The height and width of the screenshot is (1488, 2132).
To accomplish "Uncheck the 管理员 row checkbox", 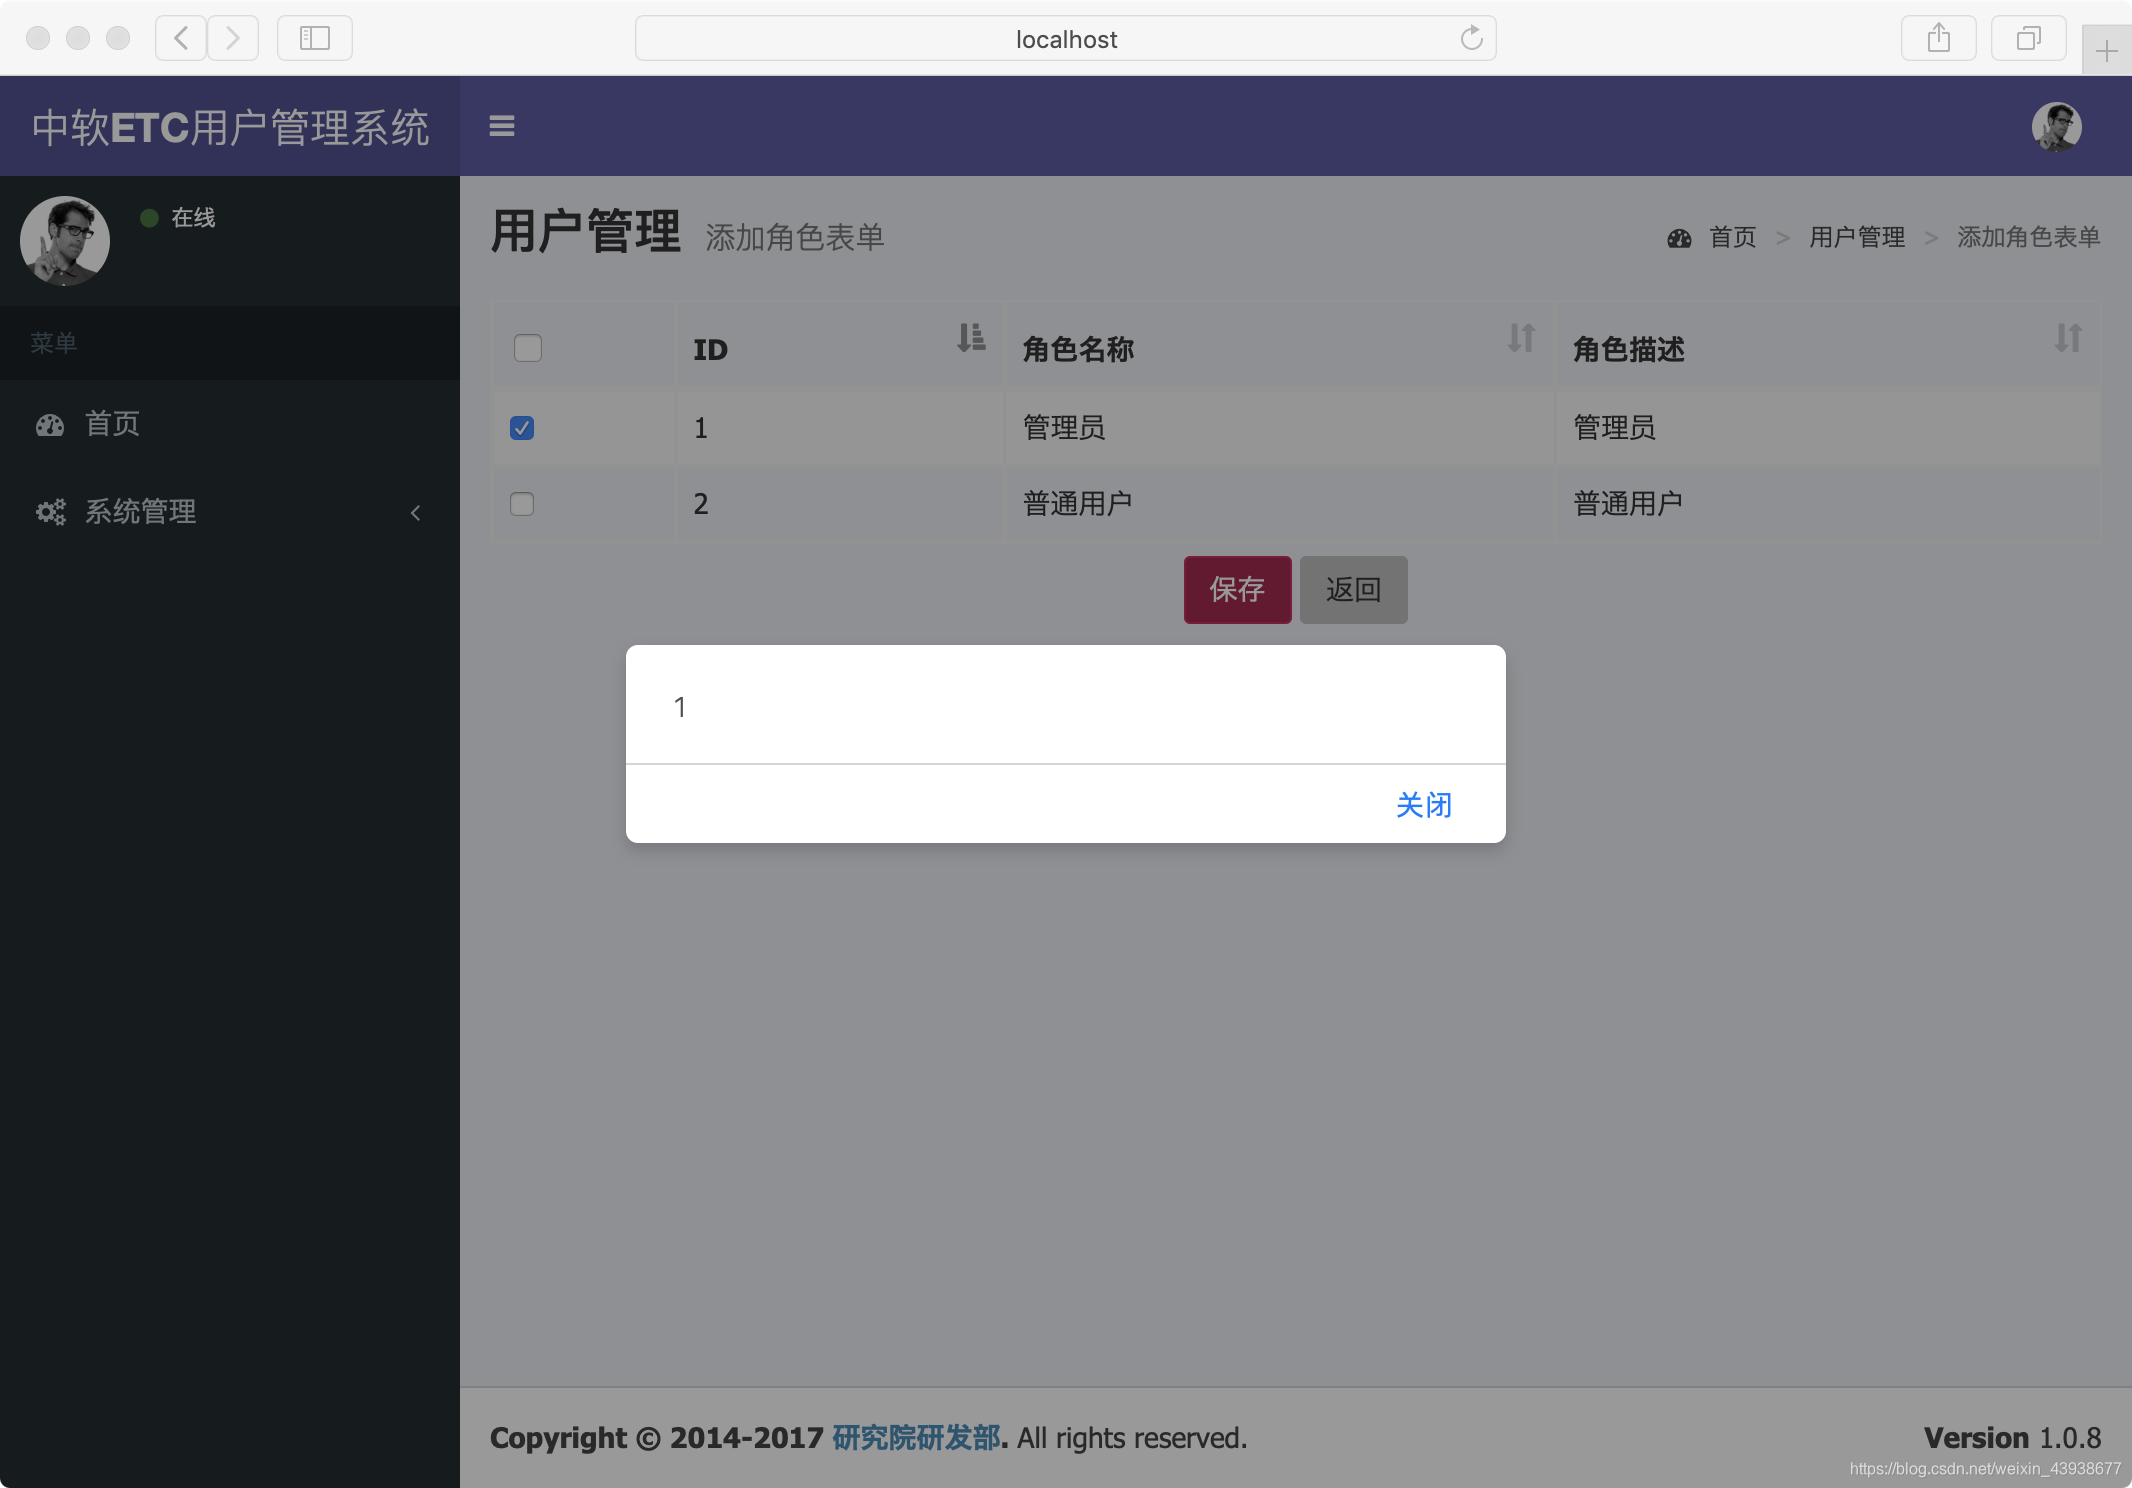I will point(522,428).
